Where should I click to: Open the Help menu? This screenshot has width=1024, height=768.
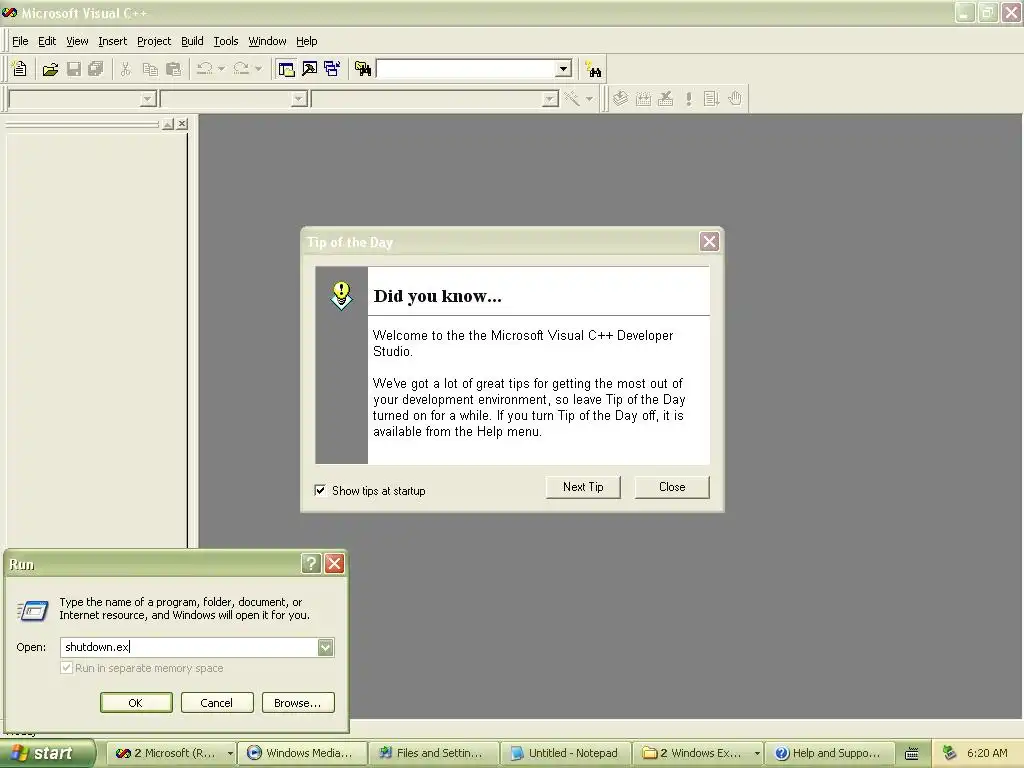pyautogui.click(x=306, y=41)
